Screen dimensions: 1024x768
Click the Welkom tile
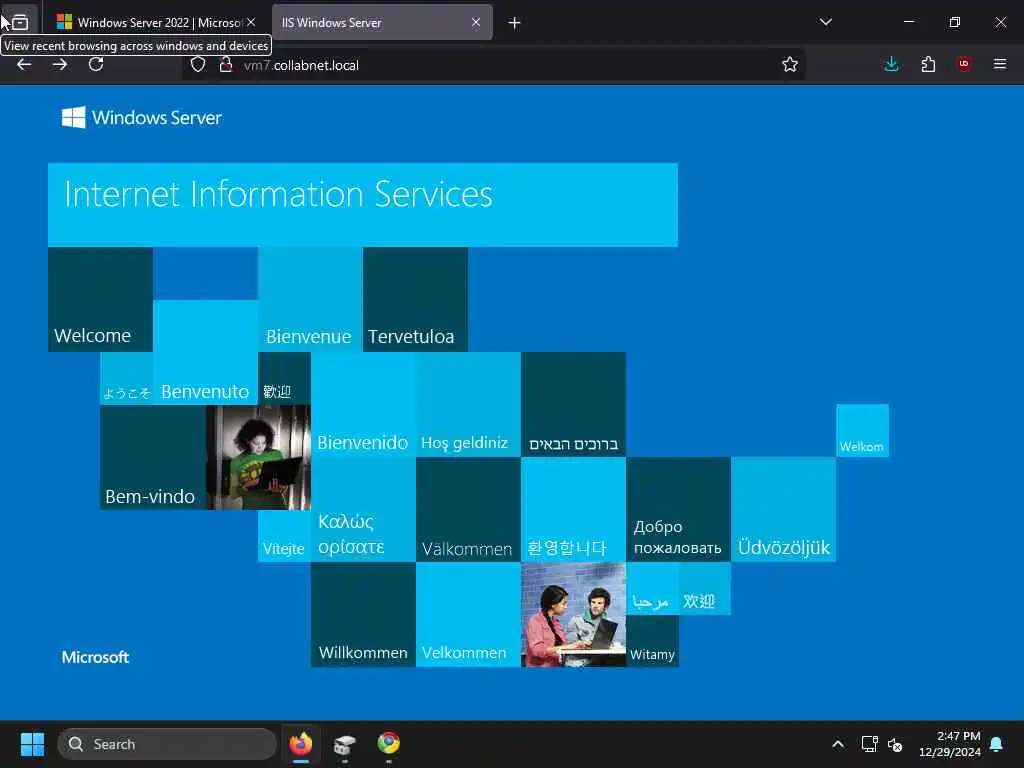click(862, 430)
